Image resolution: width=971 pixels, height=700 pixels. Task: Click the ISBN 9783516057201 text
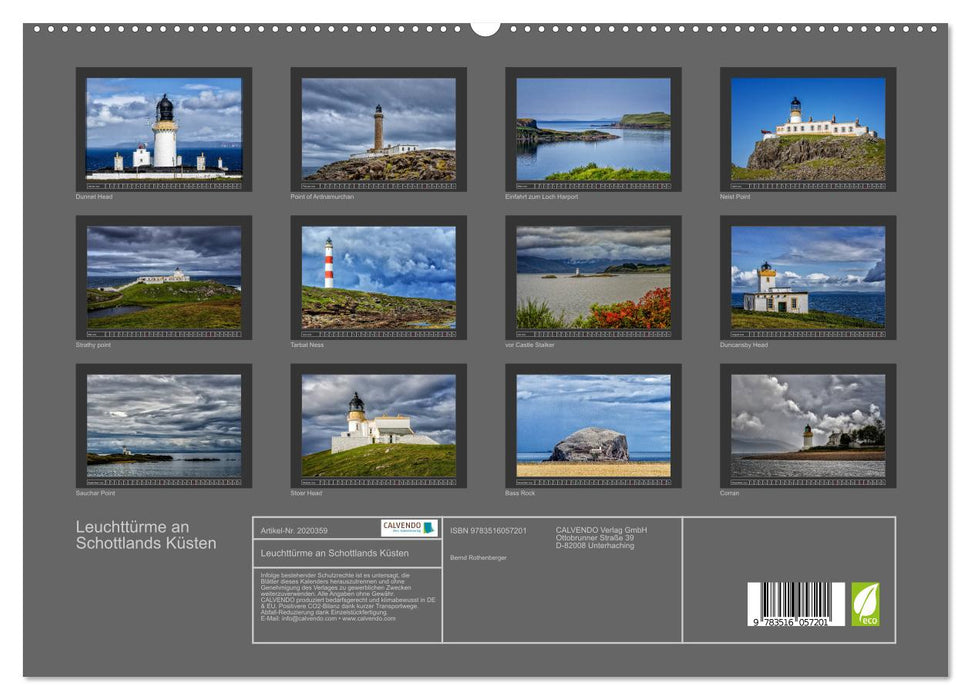click(x=487, y=530)
